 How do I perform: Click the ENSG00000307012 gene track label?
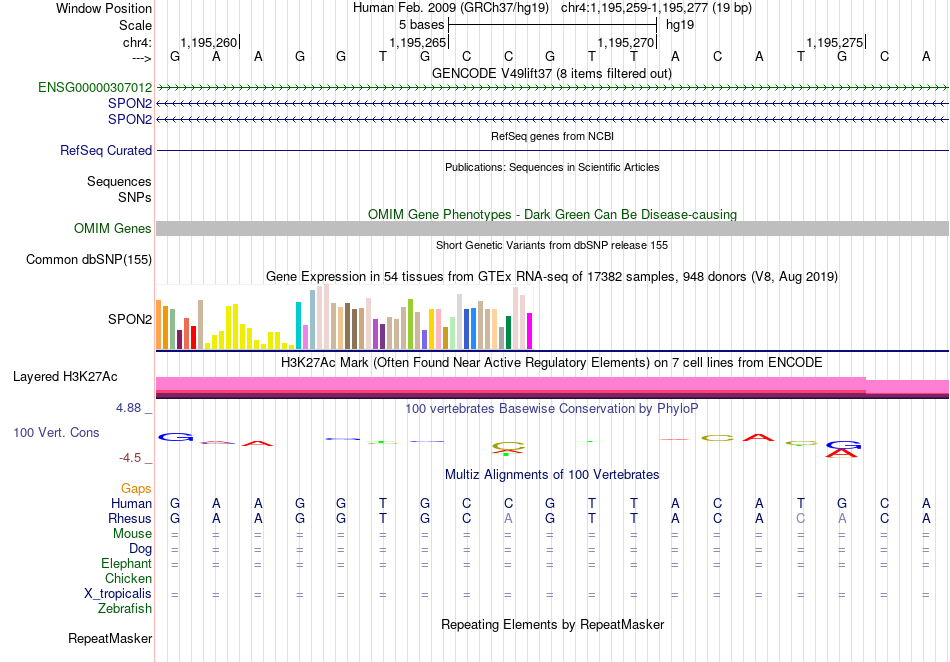point(95,88)
